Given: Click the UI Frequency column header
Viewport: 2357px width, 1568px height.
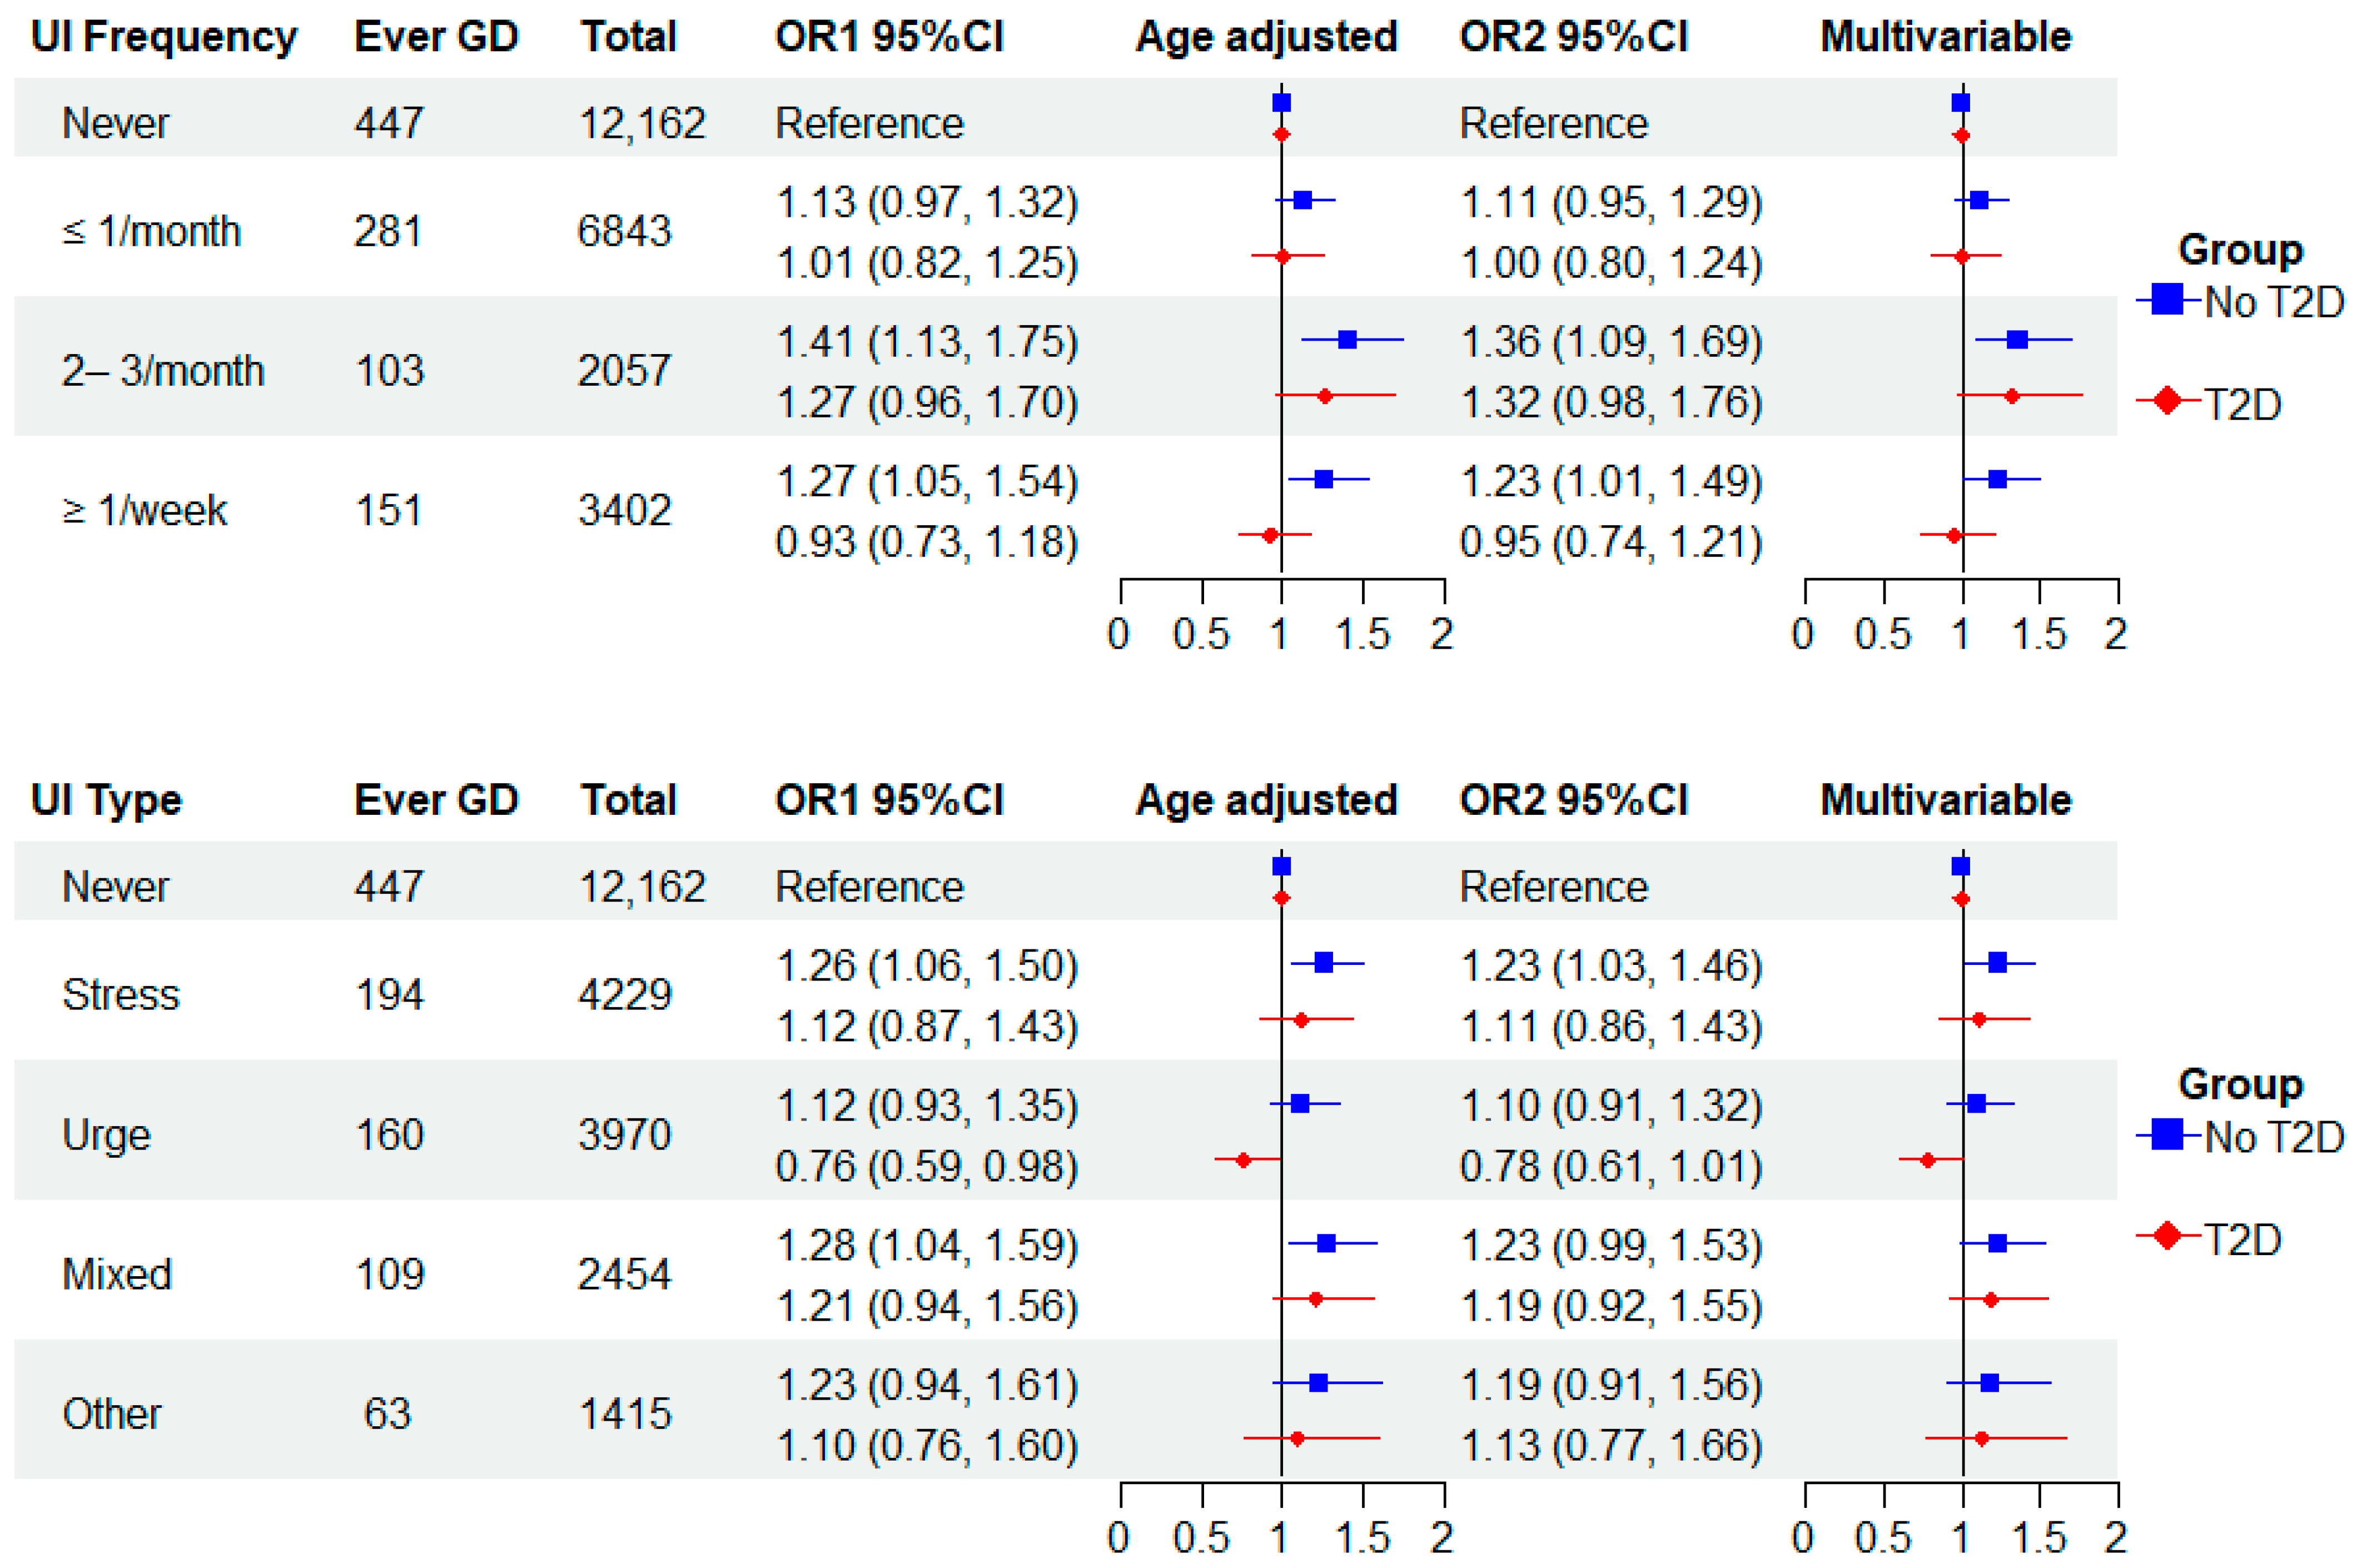Looking at the screenshot, I should point(164,37).
